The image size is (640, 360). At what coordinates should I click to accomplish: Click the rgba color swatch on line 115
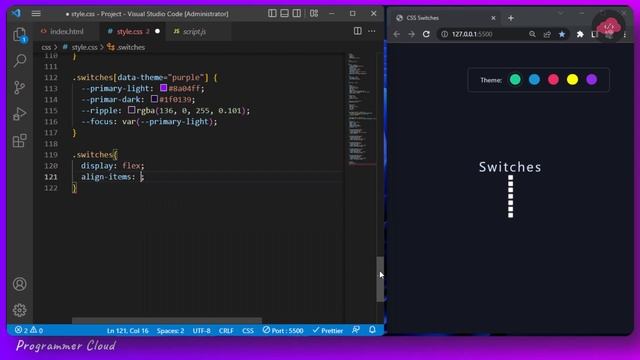coord(131,110)
